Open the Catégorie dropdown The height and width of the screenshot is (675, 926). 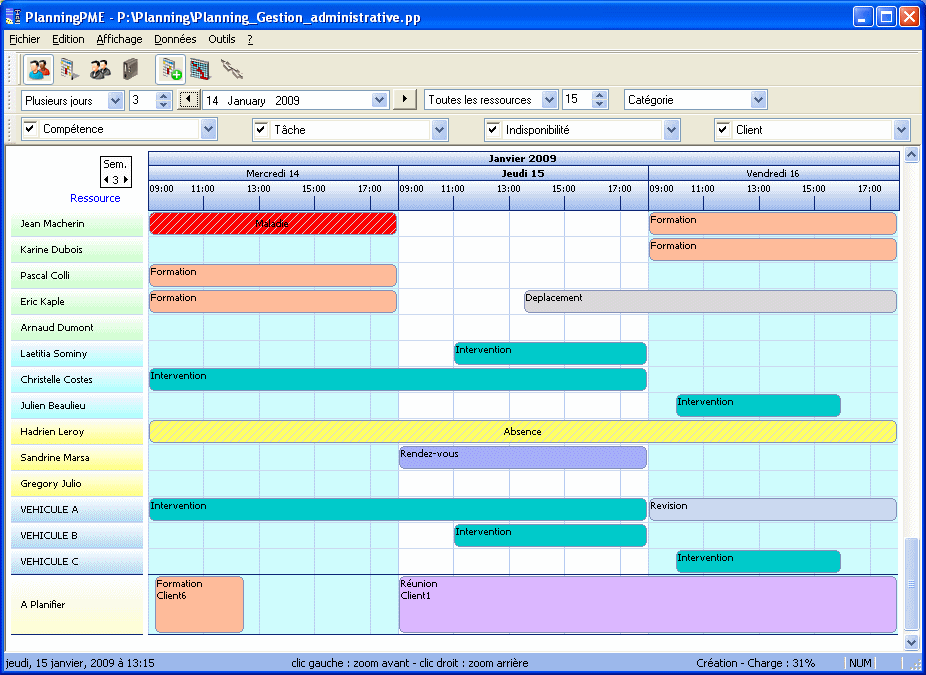[758, 100]
